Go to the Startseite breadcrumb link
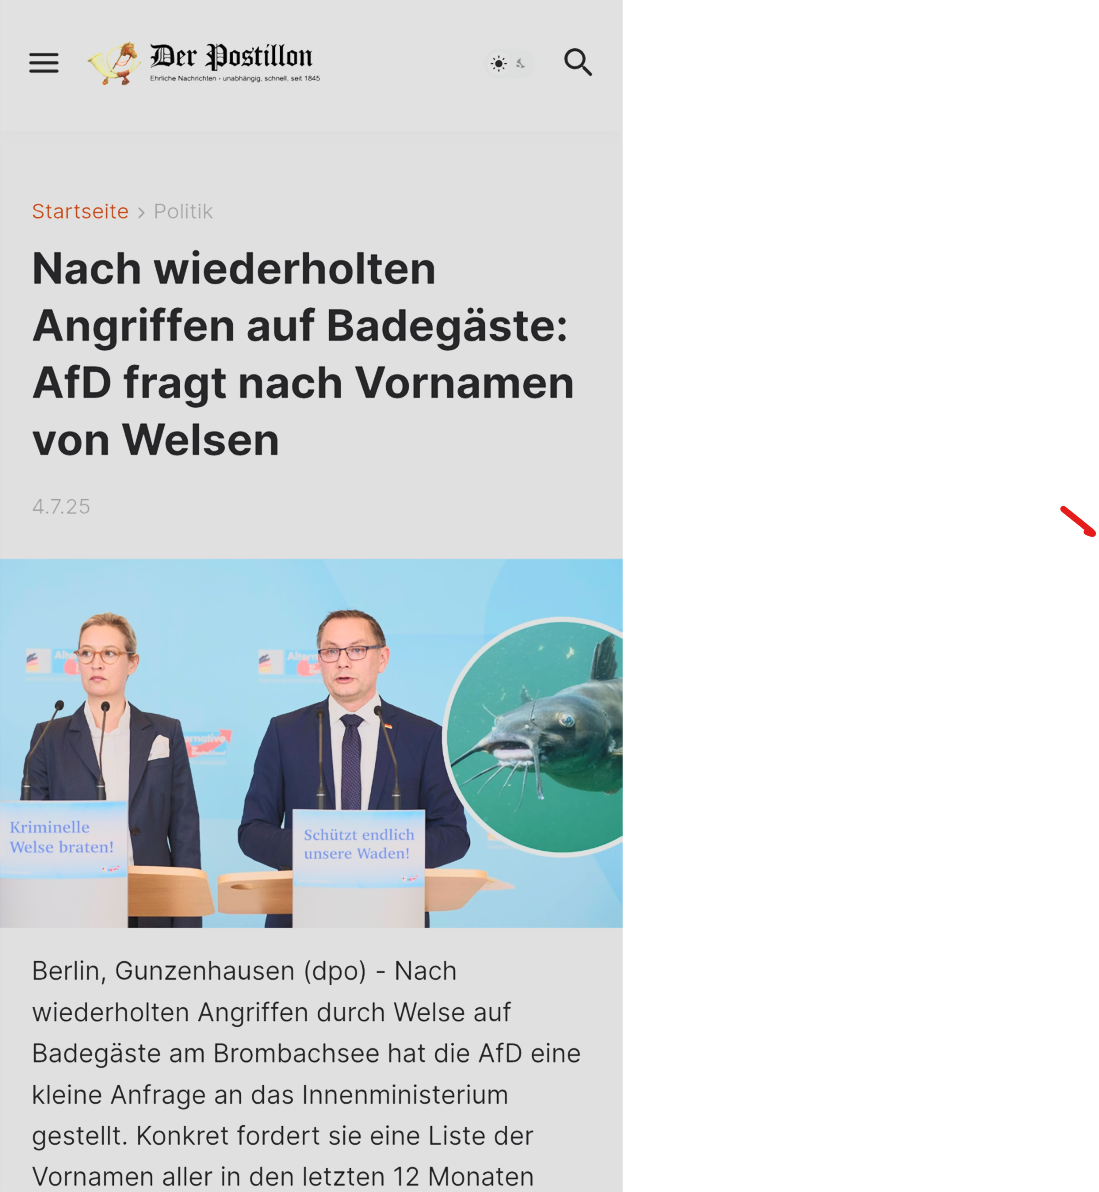The height and width of the screenshot is (1192, 1099). pyautogui.click(x=81, y=211)
